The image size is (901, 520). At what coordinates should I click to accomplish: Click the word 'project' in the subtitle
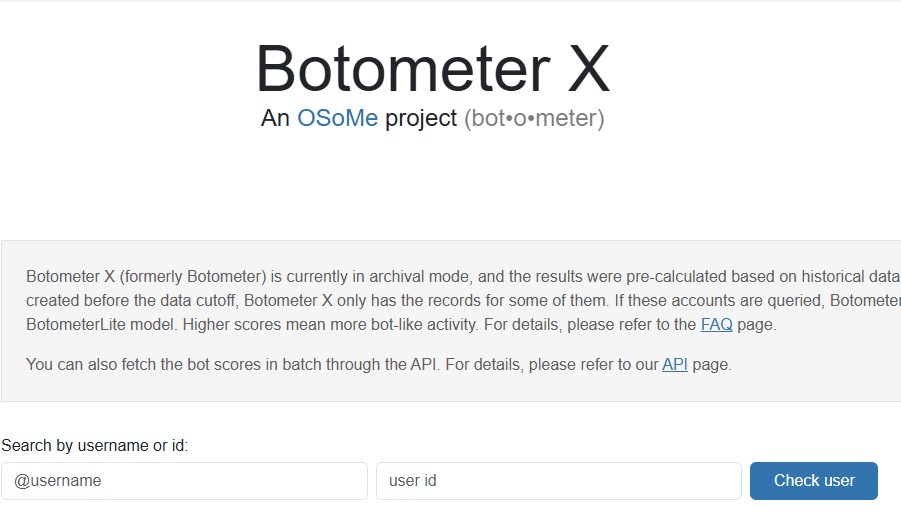pyautogui.click(x=421, y=119)
